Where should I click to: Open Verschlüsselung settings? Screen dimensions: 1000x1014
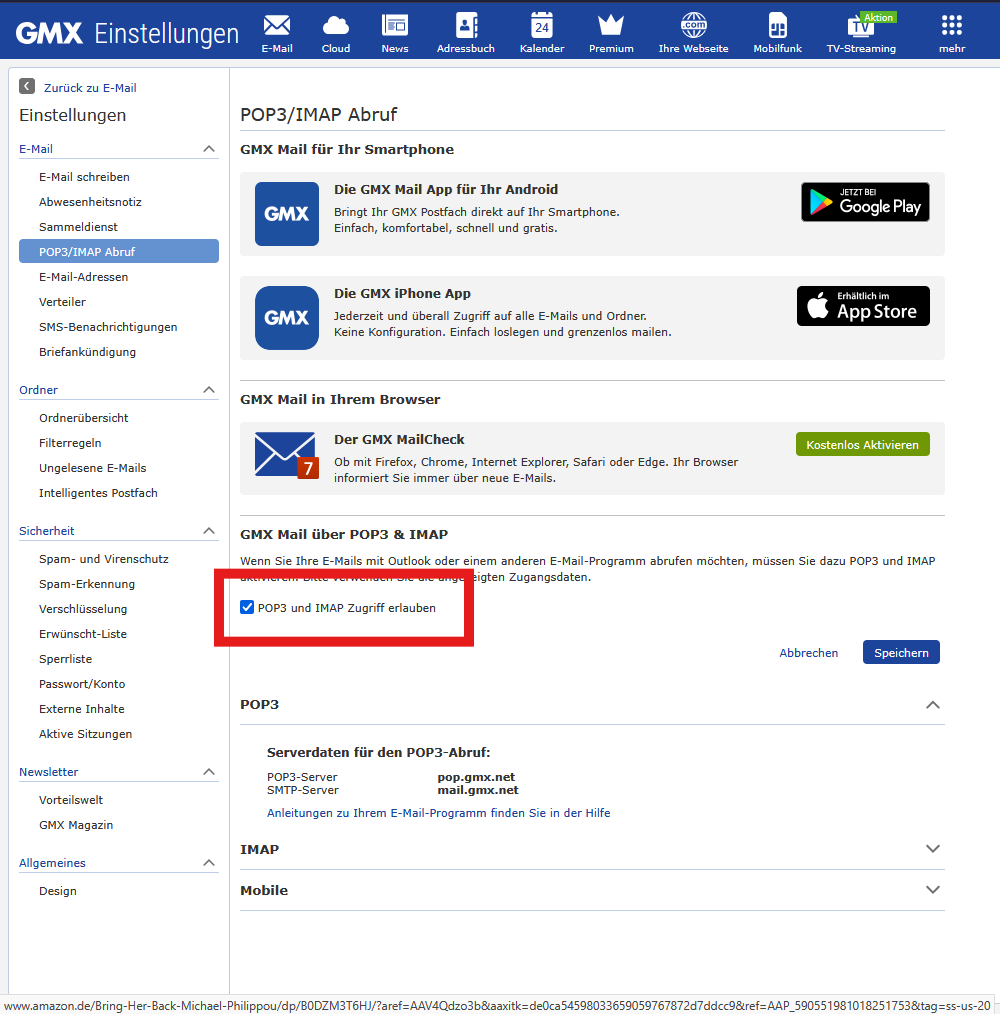pos(83,609)
